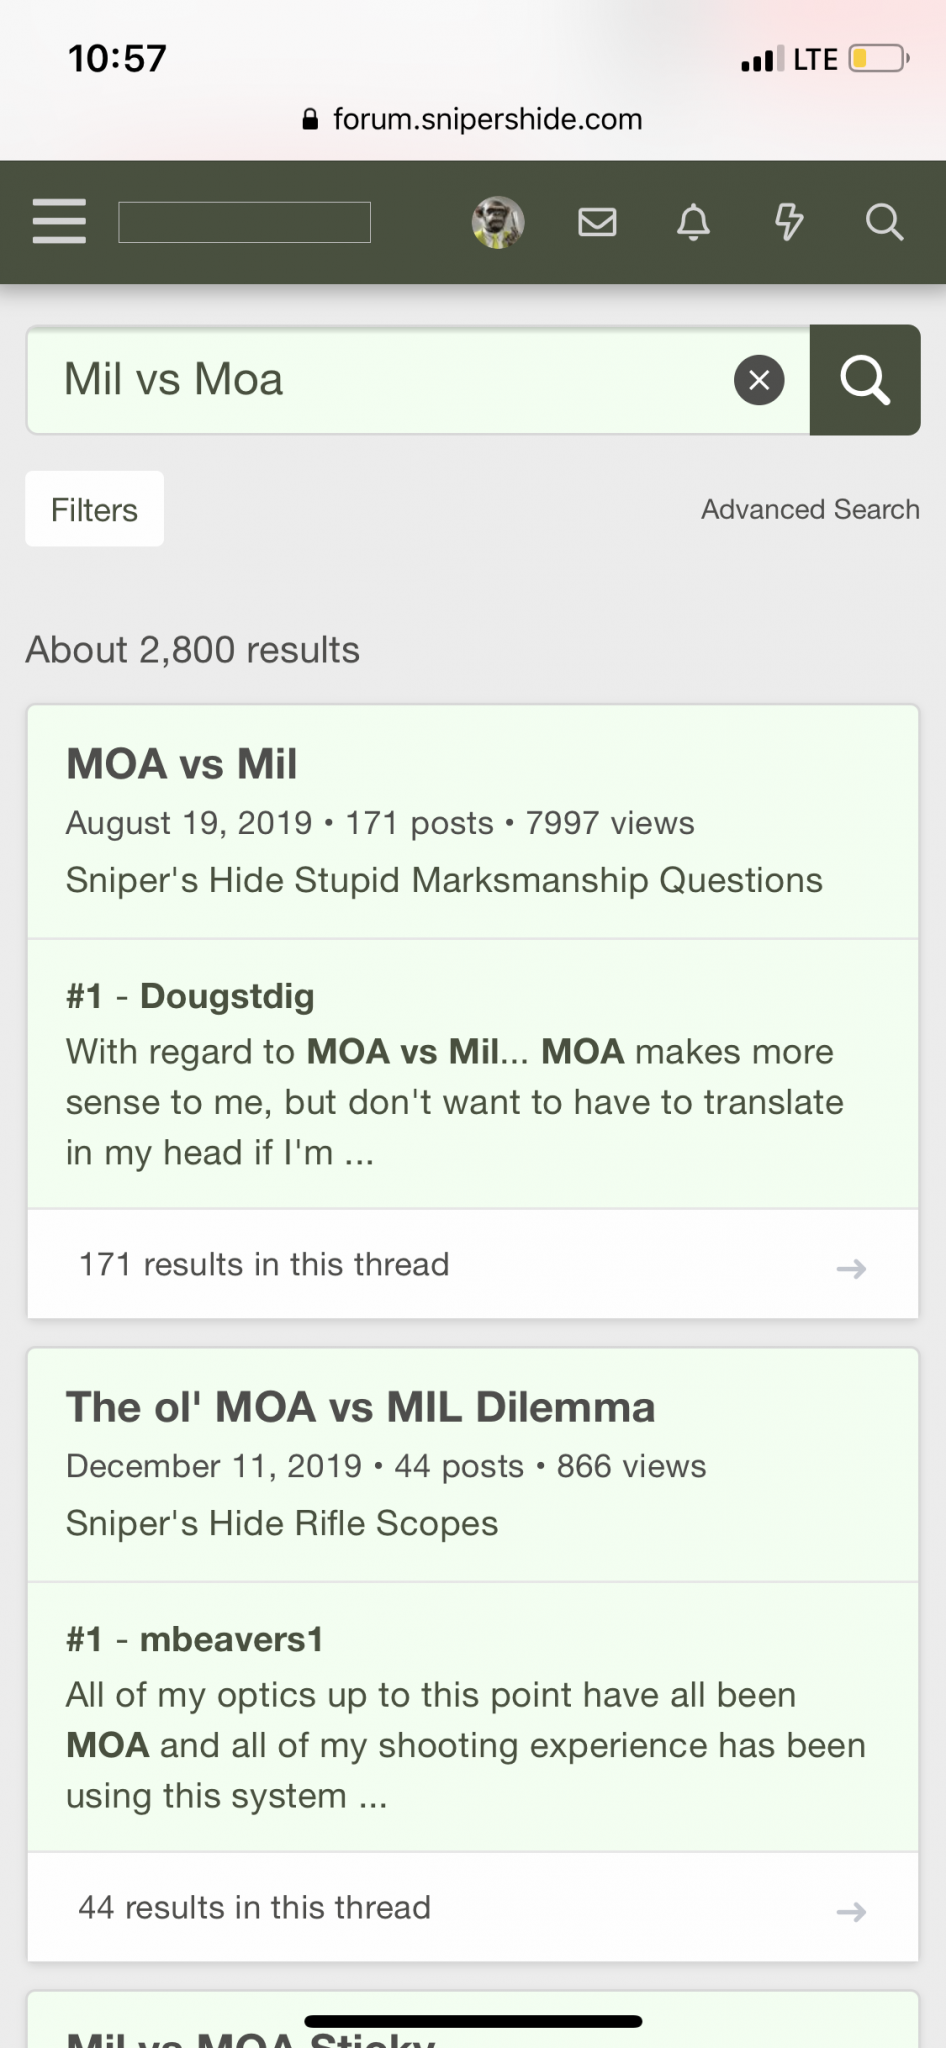Open the Advanced Search link

[810, 509]
